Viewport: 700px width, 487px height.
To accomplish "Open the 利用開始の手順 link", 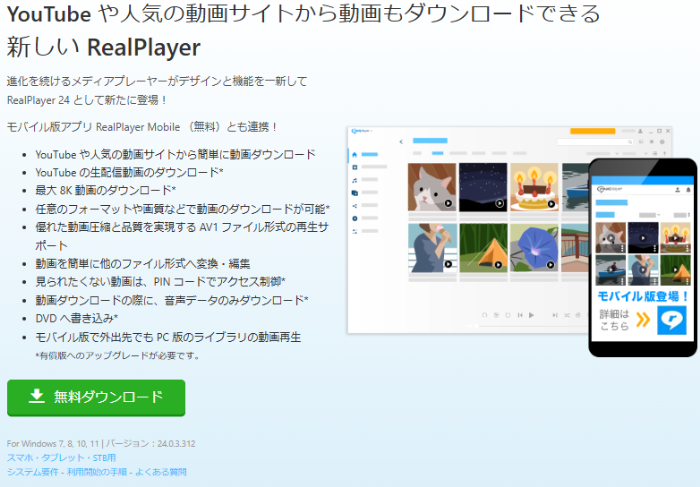I will [x=97, y=472].
